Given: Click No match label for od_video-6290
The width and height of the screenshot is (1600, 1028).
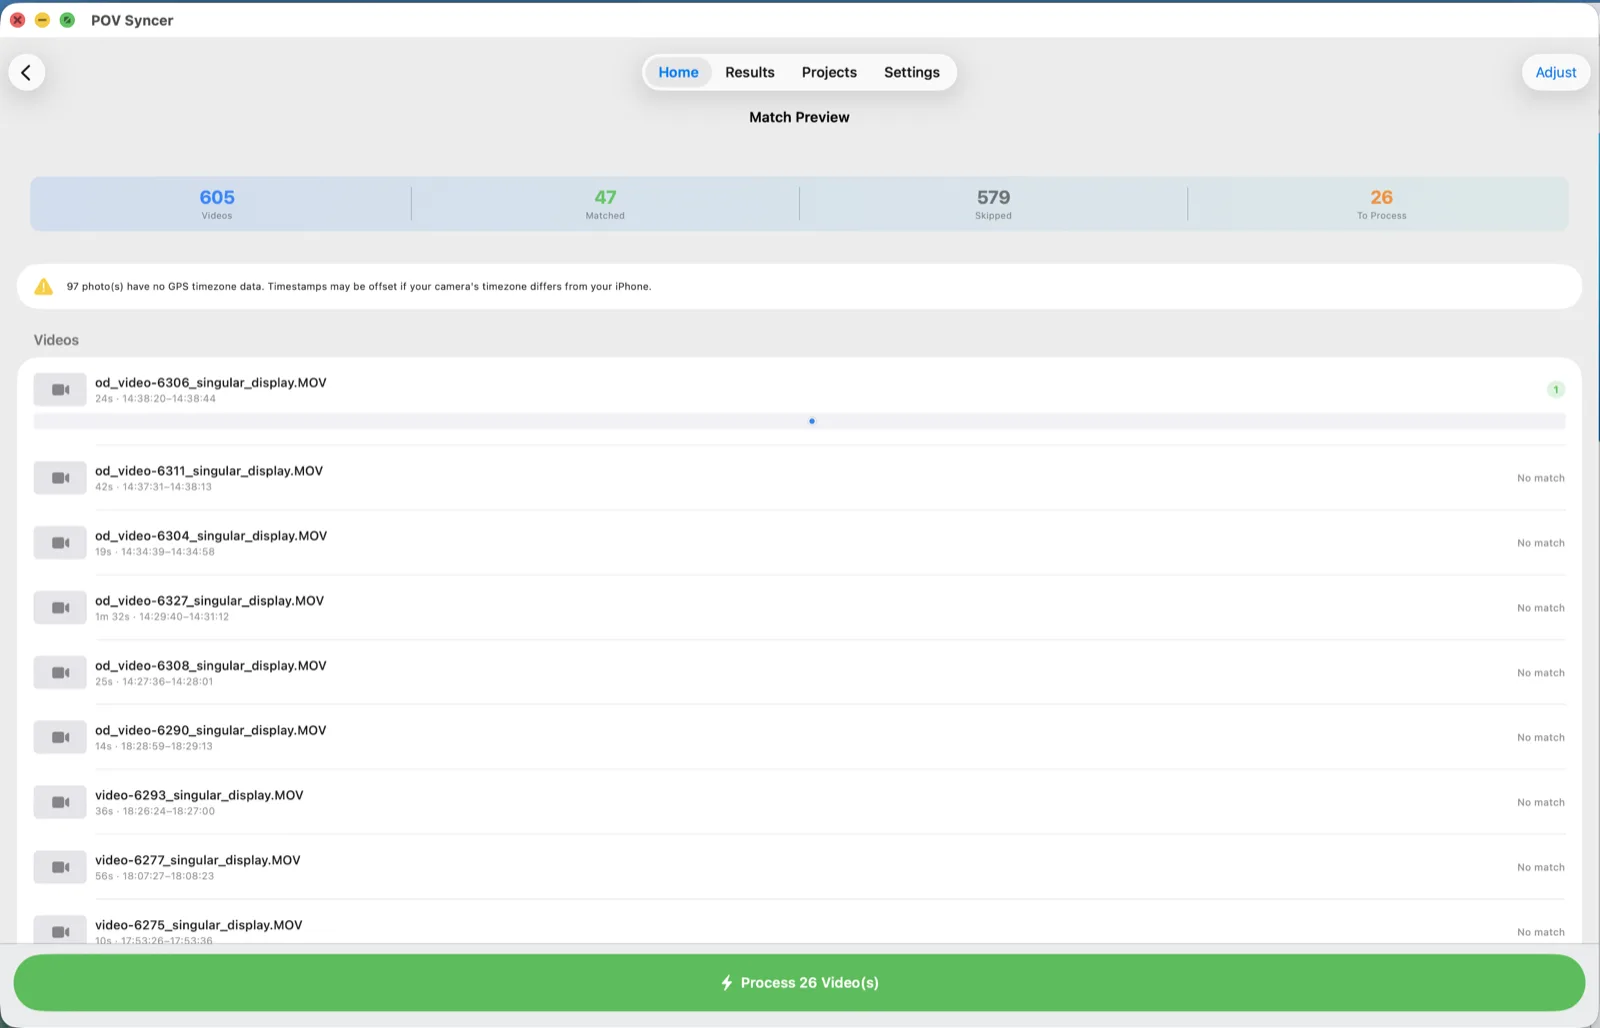Looking at the screenshot, I should coord(1540,738).
